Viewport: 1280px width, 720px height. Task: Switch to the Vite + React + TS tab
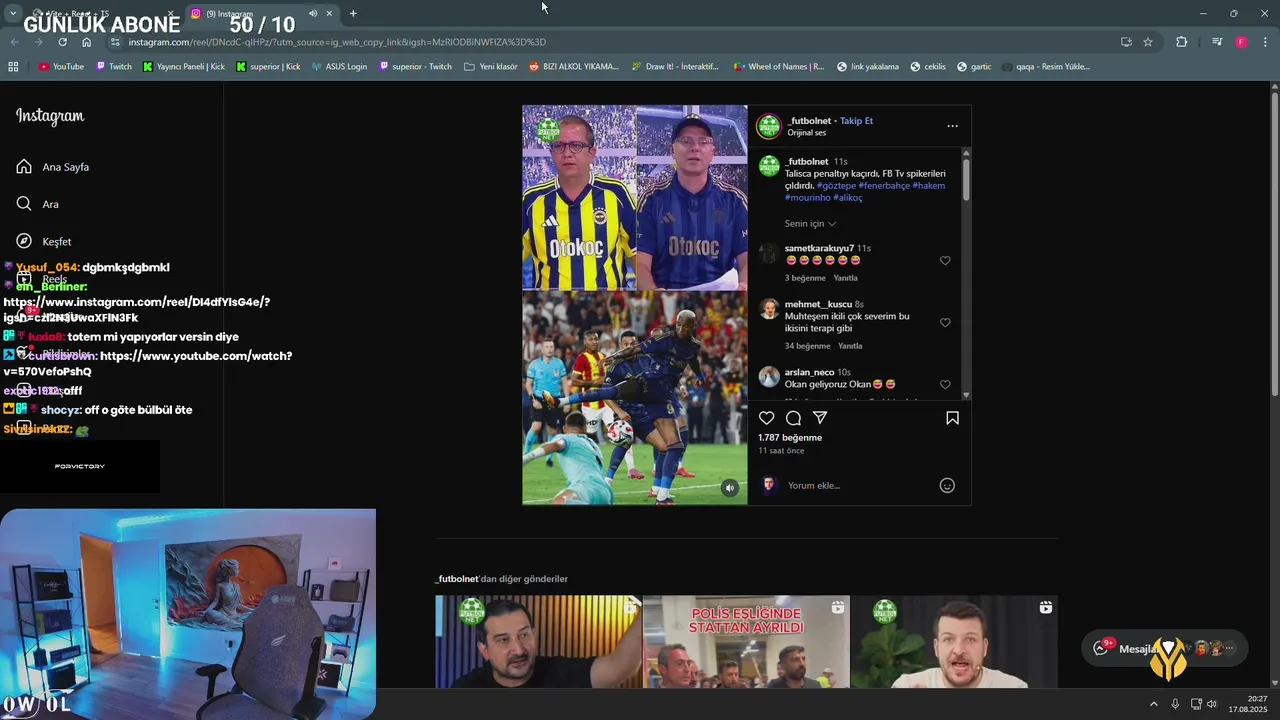point(100,14)
